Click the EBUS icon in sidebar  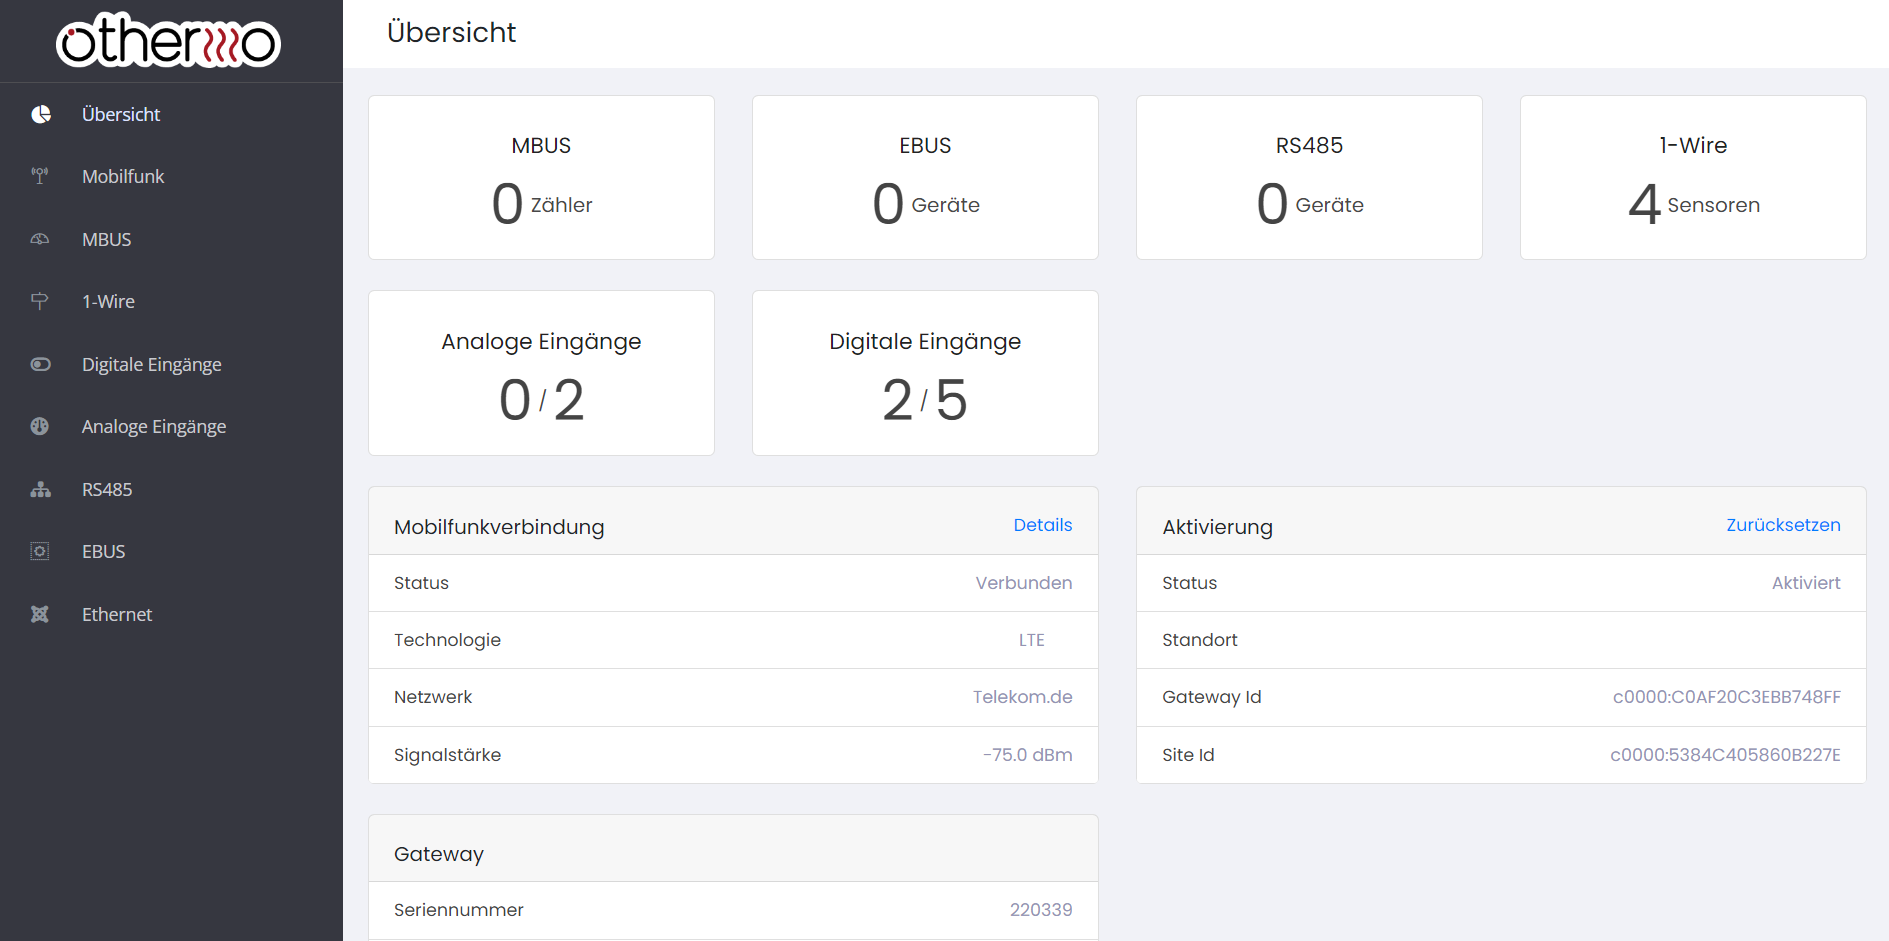(x=40, y=551)
